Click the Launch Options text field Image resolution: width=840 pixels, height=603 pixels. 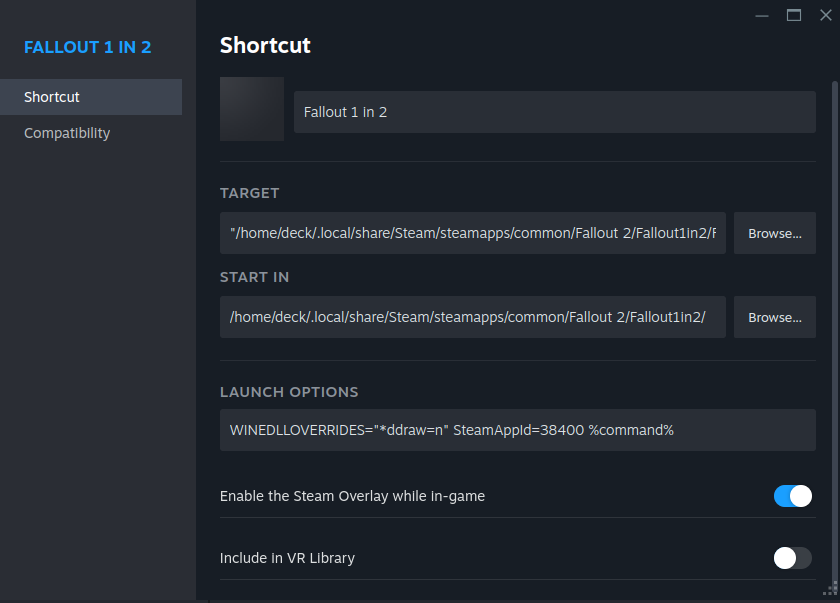[x=517, y=430]
